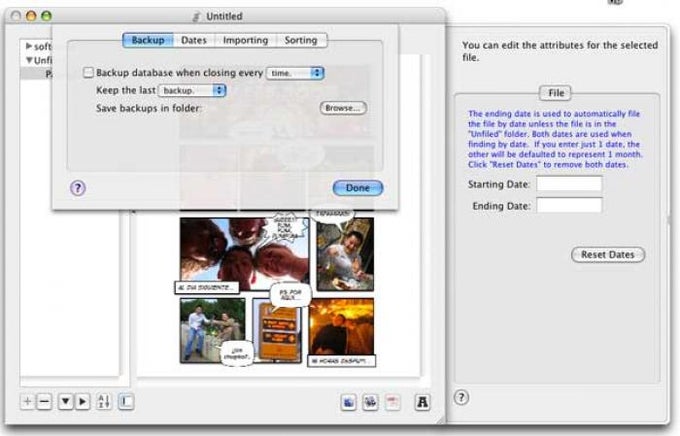The image size is (680, 436).
Task: Collapse the 'Unfi' folder in the sidebar
Action: pos(29,60)
